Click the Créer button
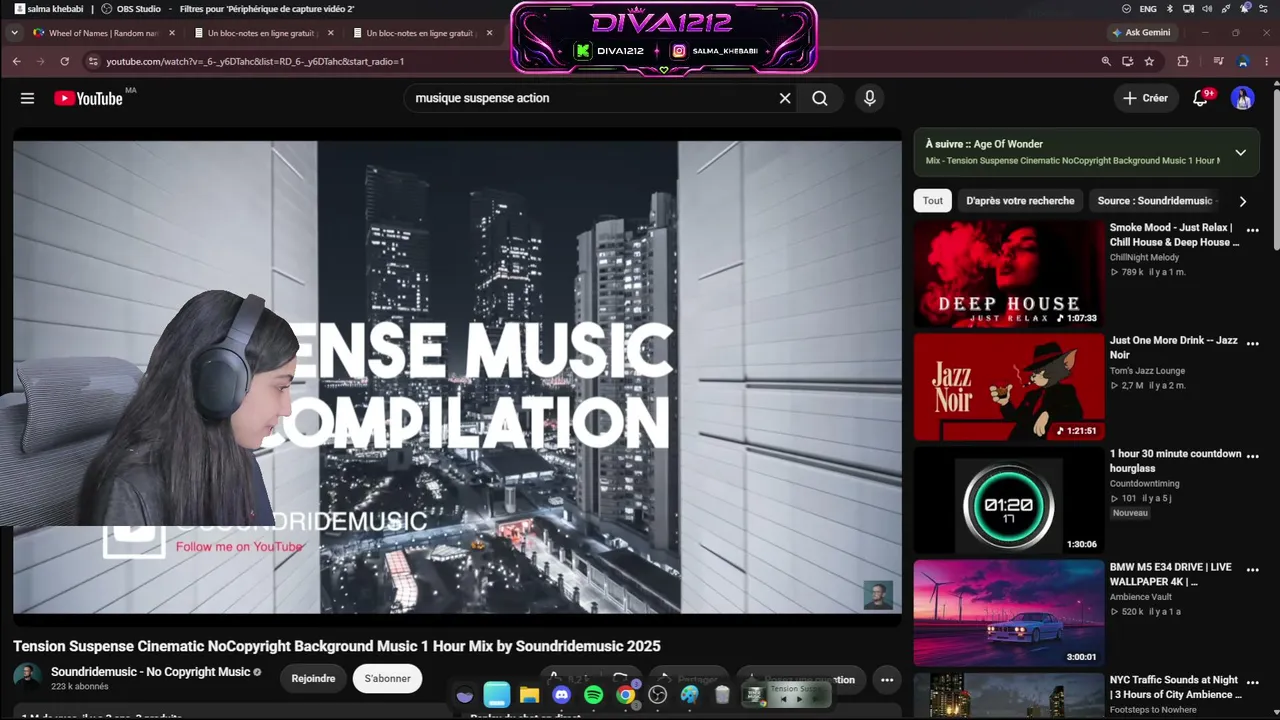 click(1145, 98)
